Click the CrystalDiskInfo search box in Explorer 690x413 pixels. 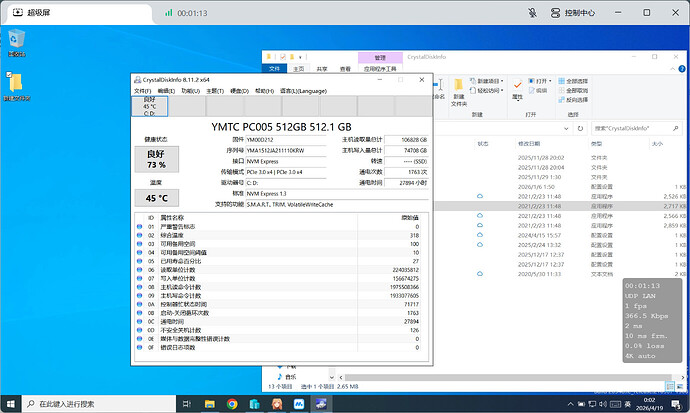tap(636, 128)
